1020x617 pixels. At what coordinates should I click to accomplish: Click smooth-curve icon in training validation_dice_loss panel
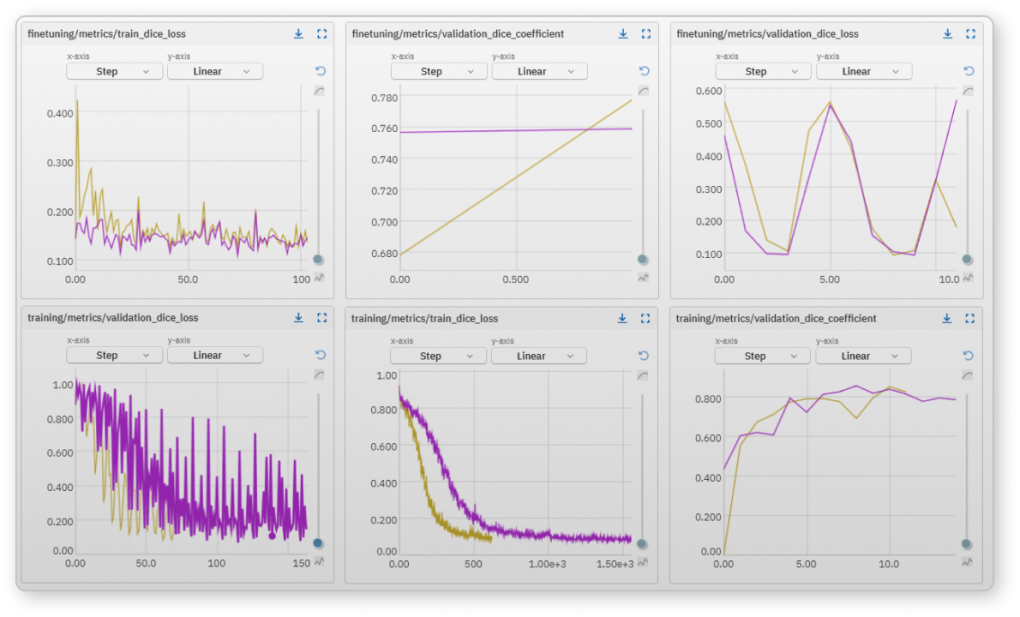click(x=319, y=375)
